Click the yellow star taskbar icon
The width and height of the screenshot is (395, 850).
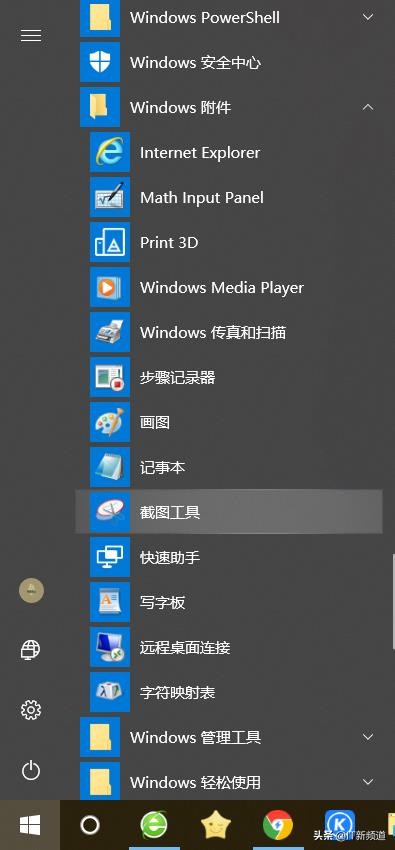coord(216,825)
